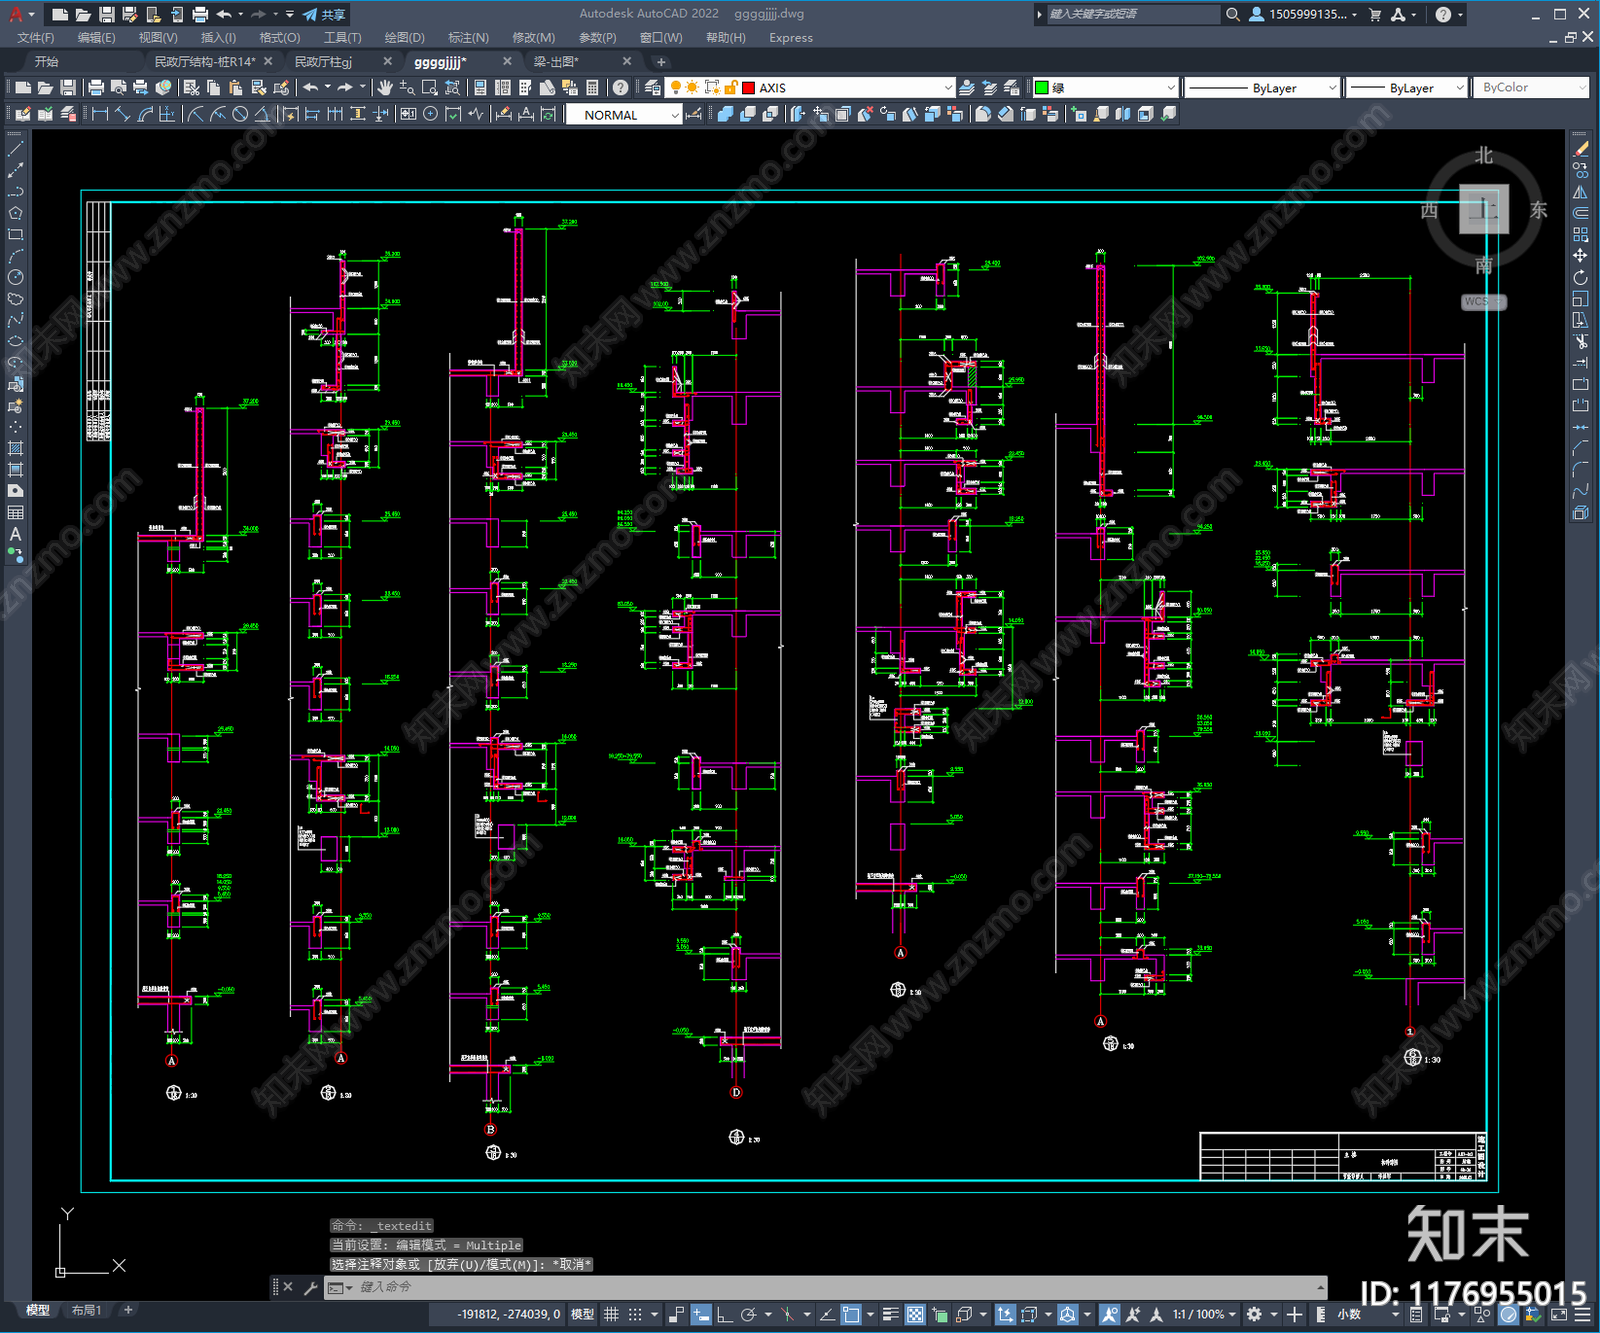
Task: Click the Diameter dimension tool
Action: tap(240, 114)
